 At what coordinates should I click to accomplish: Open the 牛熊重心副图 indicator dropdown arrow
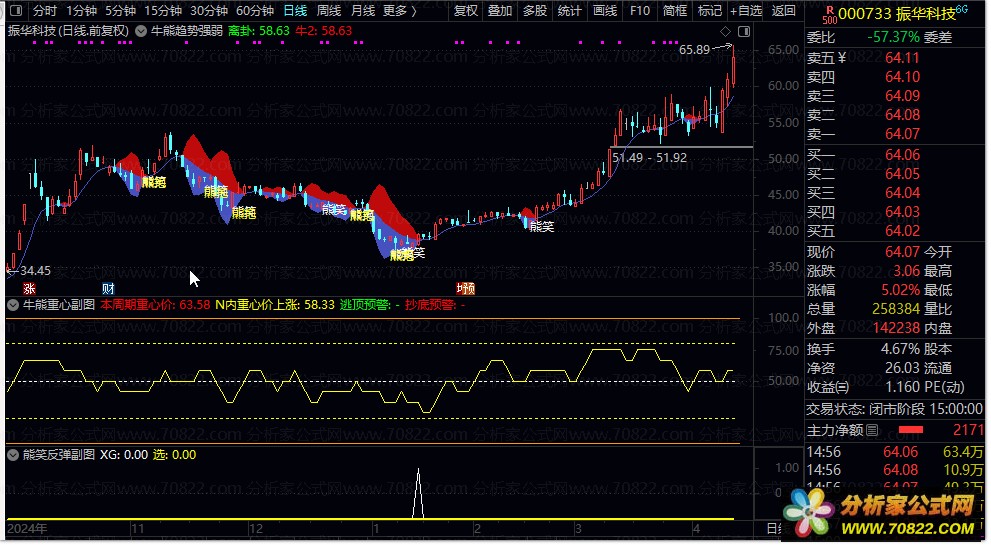click(13, 304)
